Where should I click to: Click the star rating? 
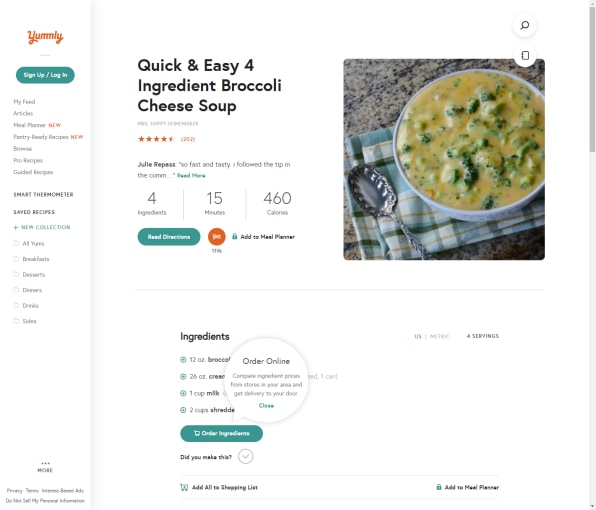(156, 139)
